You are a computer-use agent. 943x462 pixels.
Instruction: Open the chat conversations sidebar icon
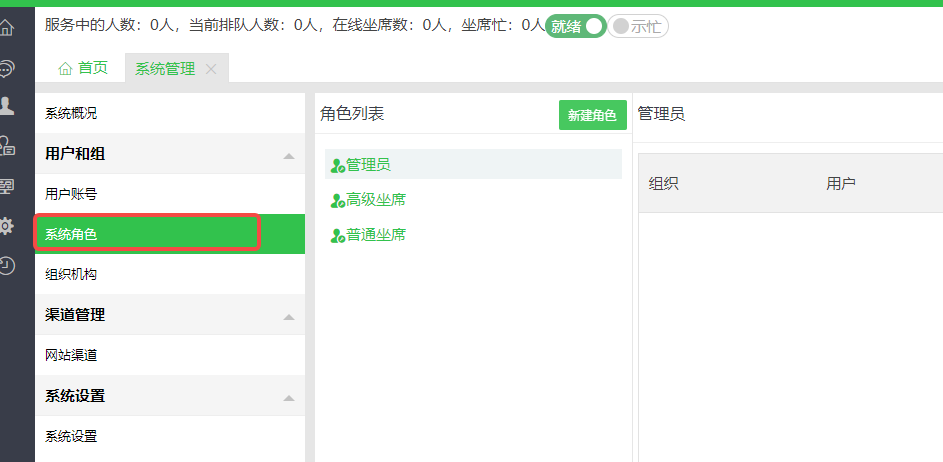point(6,68)
